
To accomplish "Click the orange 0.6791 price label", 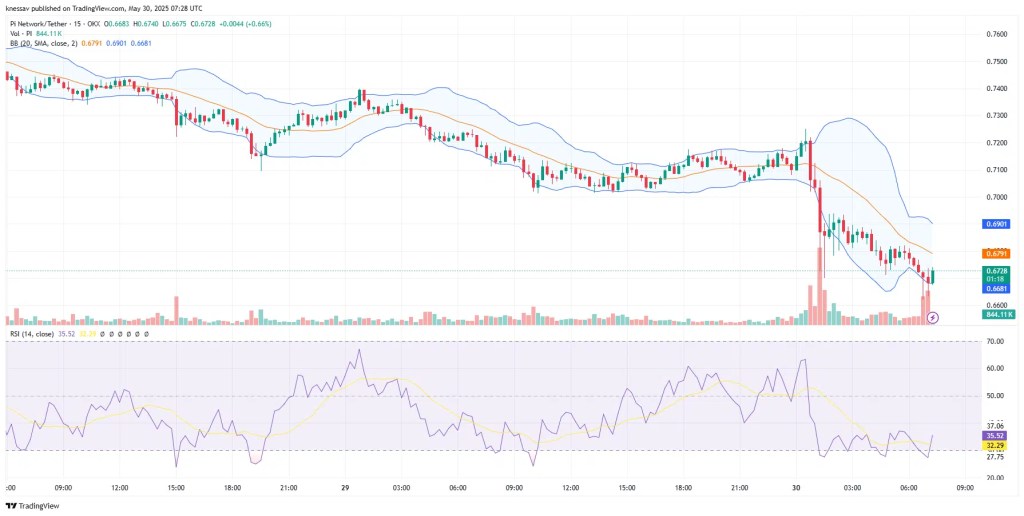I will [997, 254].
